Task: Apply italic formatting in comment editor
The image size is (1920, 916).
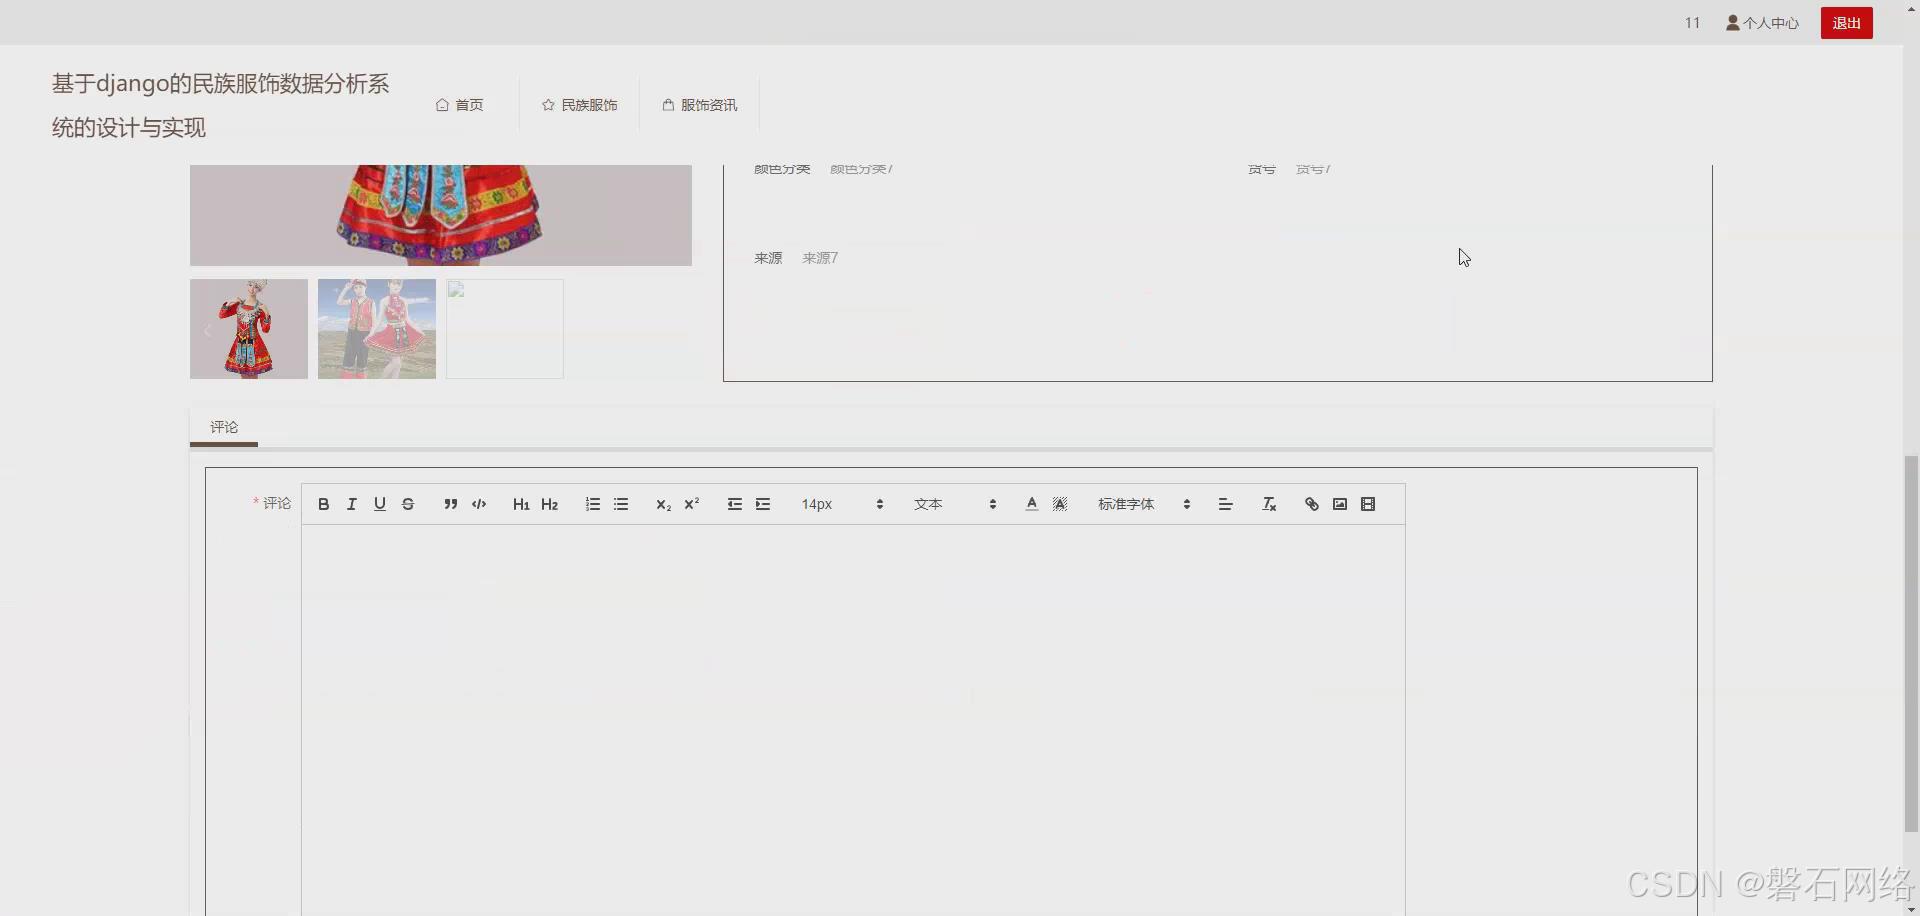Action: (x=351, y=504)
